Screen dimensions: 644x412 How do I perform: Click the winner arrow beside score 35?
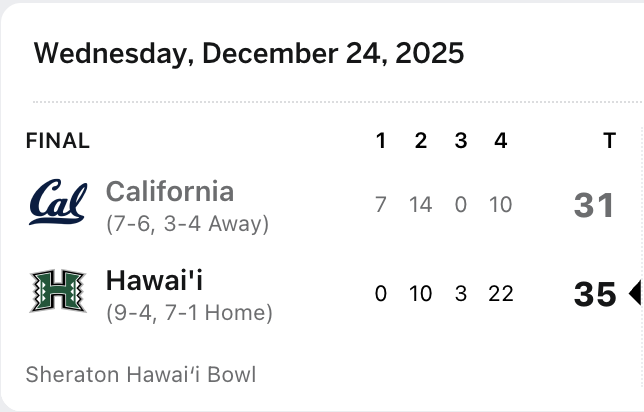(634, 294)
